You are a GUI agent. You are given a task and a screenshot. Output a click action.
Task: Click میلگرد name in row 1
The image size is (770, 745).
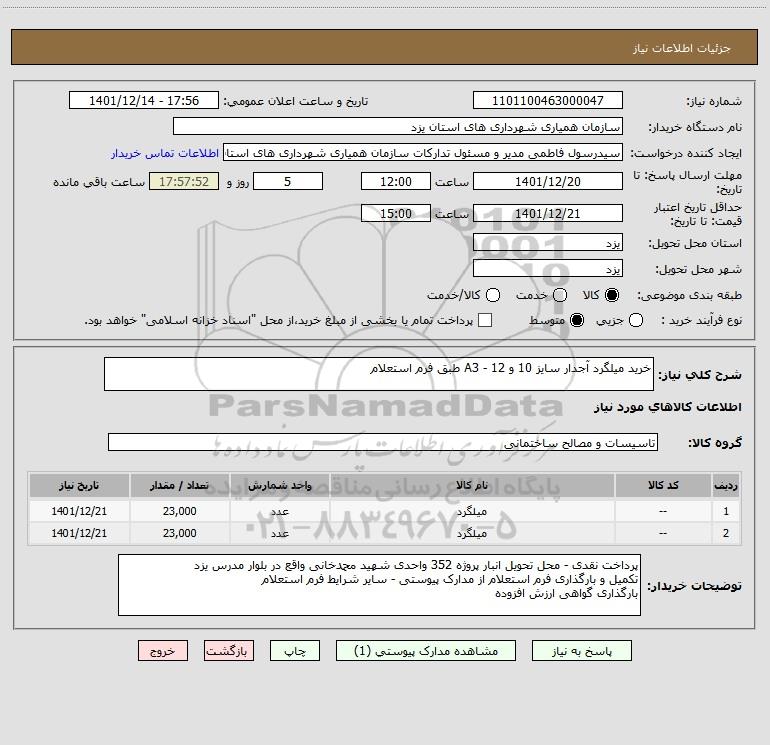click(472, 512)
